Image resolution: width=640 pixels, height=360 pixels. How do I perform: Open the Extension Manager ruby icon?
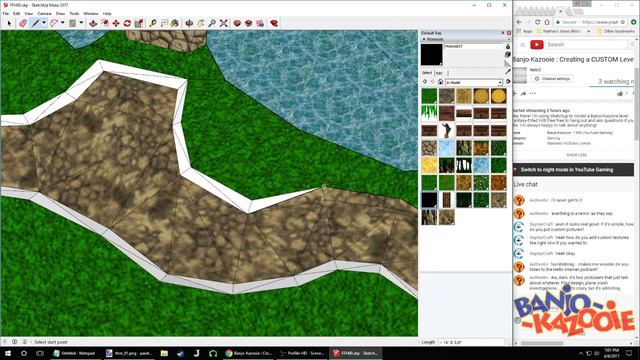tap(274, 23)
